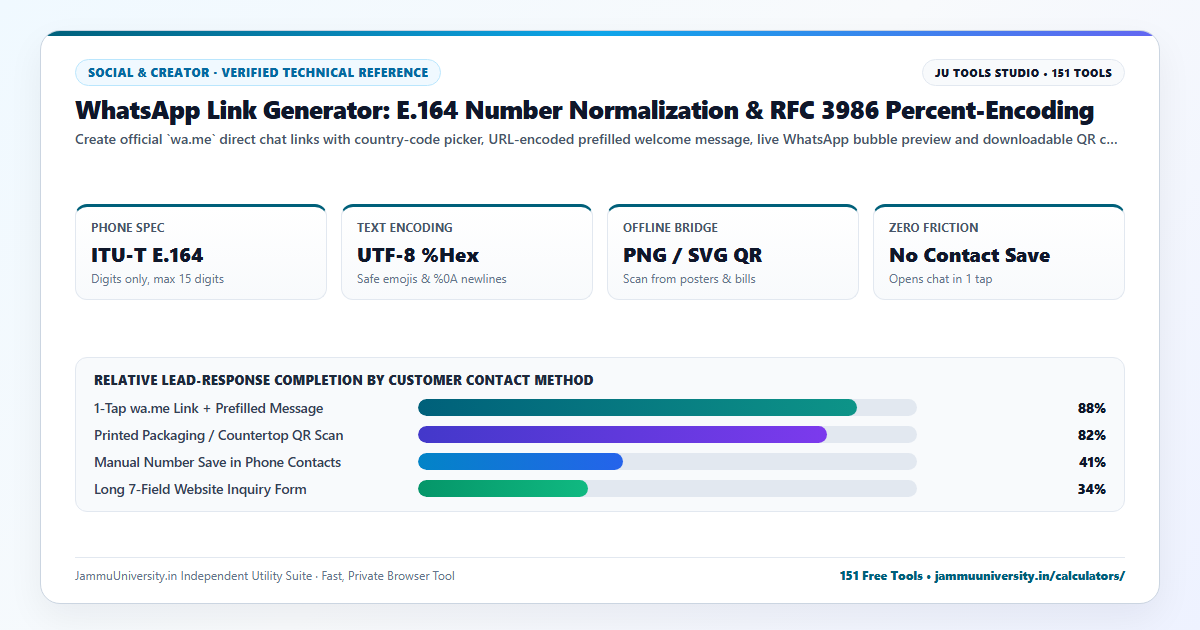Click the Manual Number Save progress bar
This screenshot has height=630, width=1200.
667,462
